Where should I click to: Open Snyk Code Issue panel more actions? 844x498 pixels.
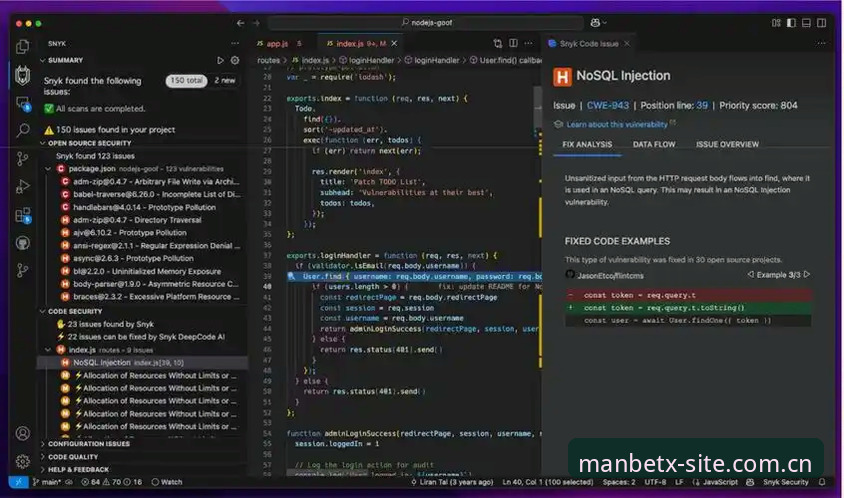821,43
